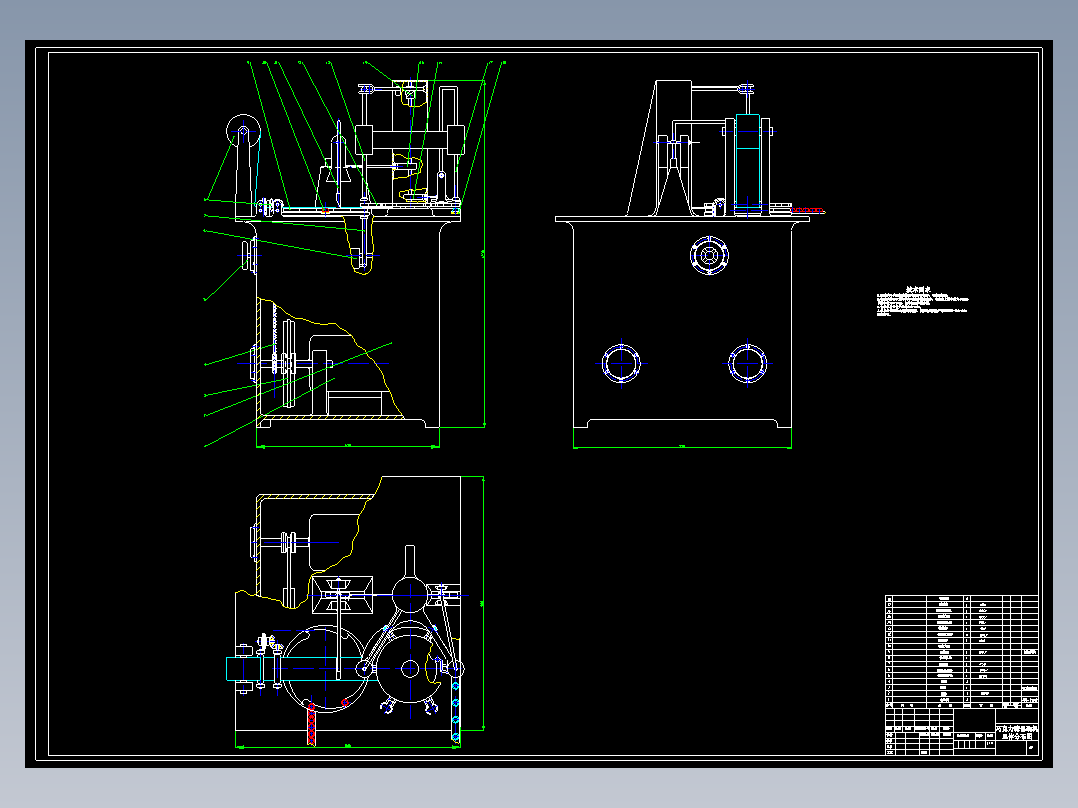Select the drawing title text in title block
Image resolution: width=1078 pixels, height=808 pixels.
[x=1017, y=732]
